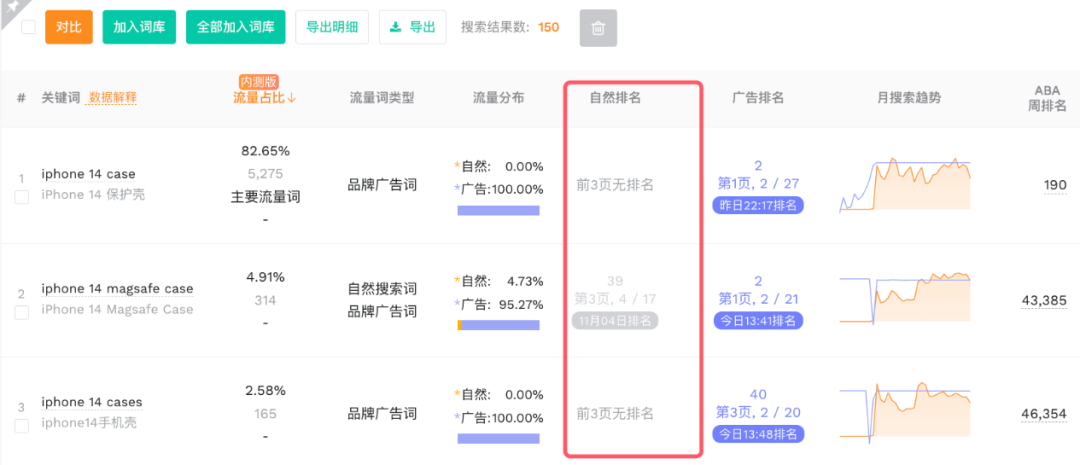Click translation iPhone 14 保护壳
This screenshot has height=465, width=1080.
pos(93,195)
